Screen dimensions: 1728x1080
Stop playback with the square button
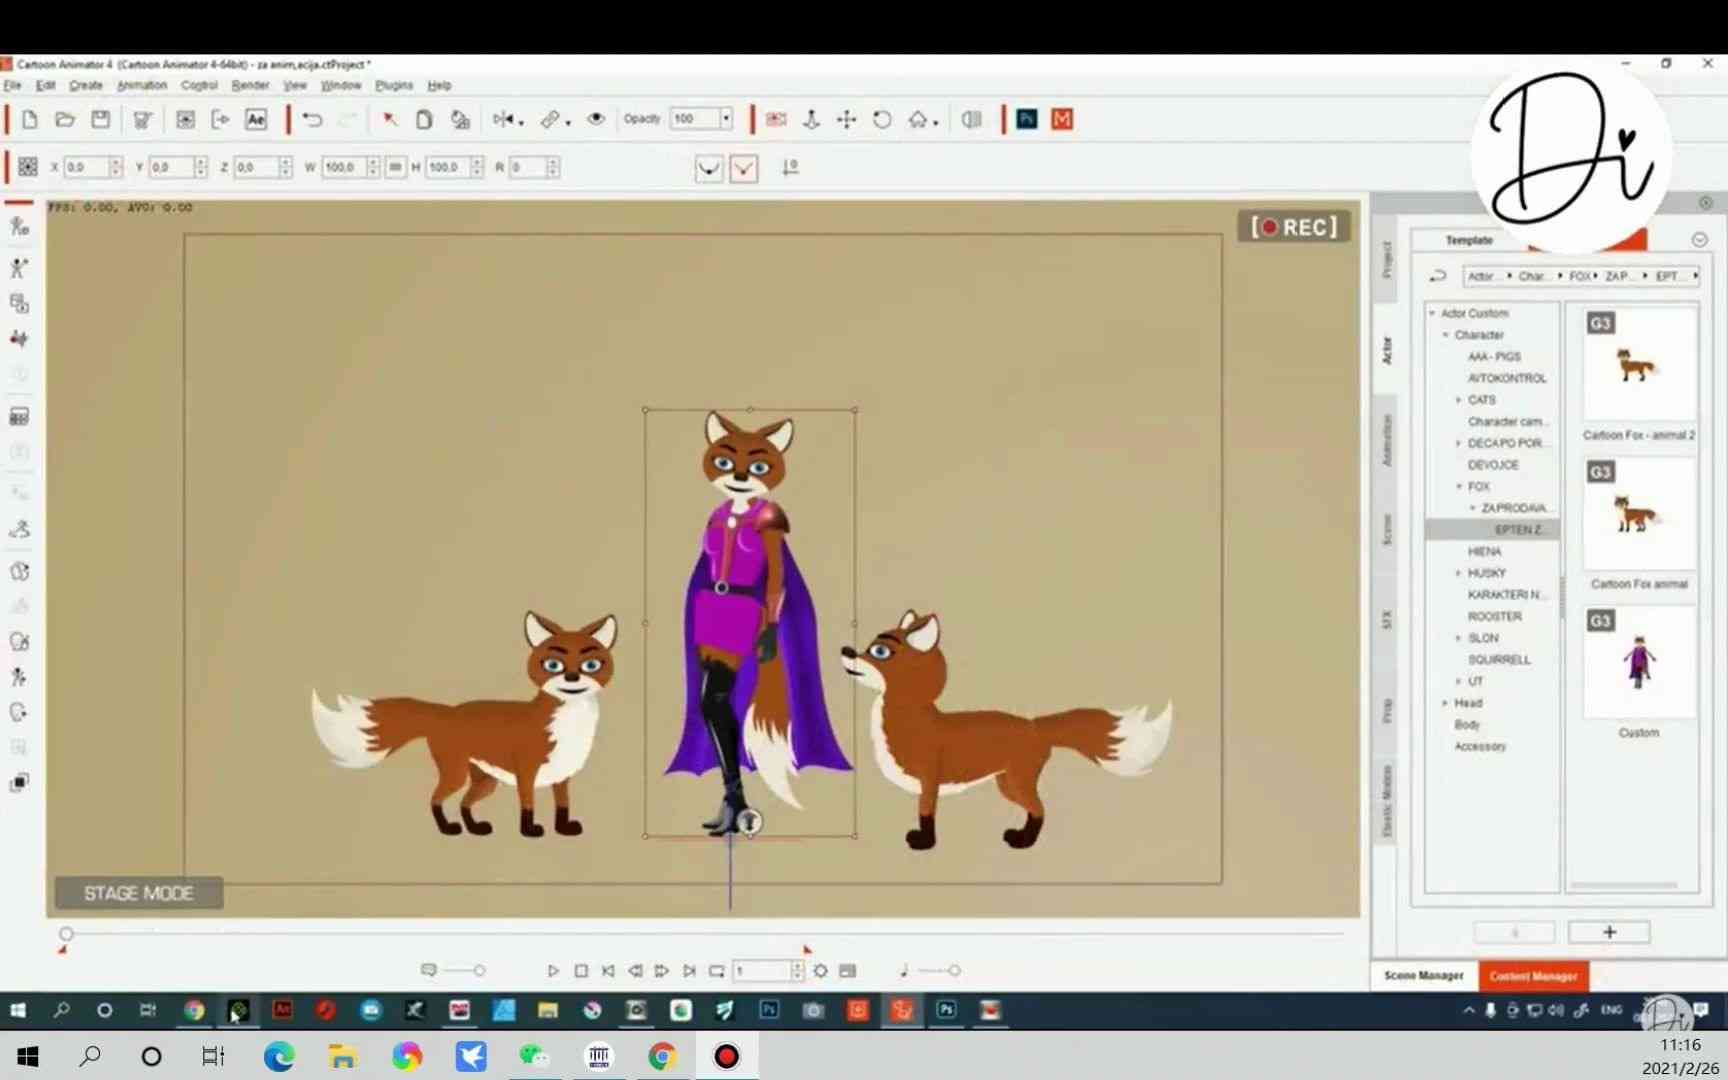581,971
